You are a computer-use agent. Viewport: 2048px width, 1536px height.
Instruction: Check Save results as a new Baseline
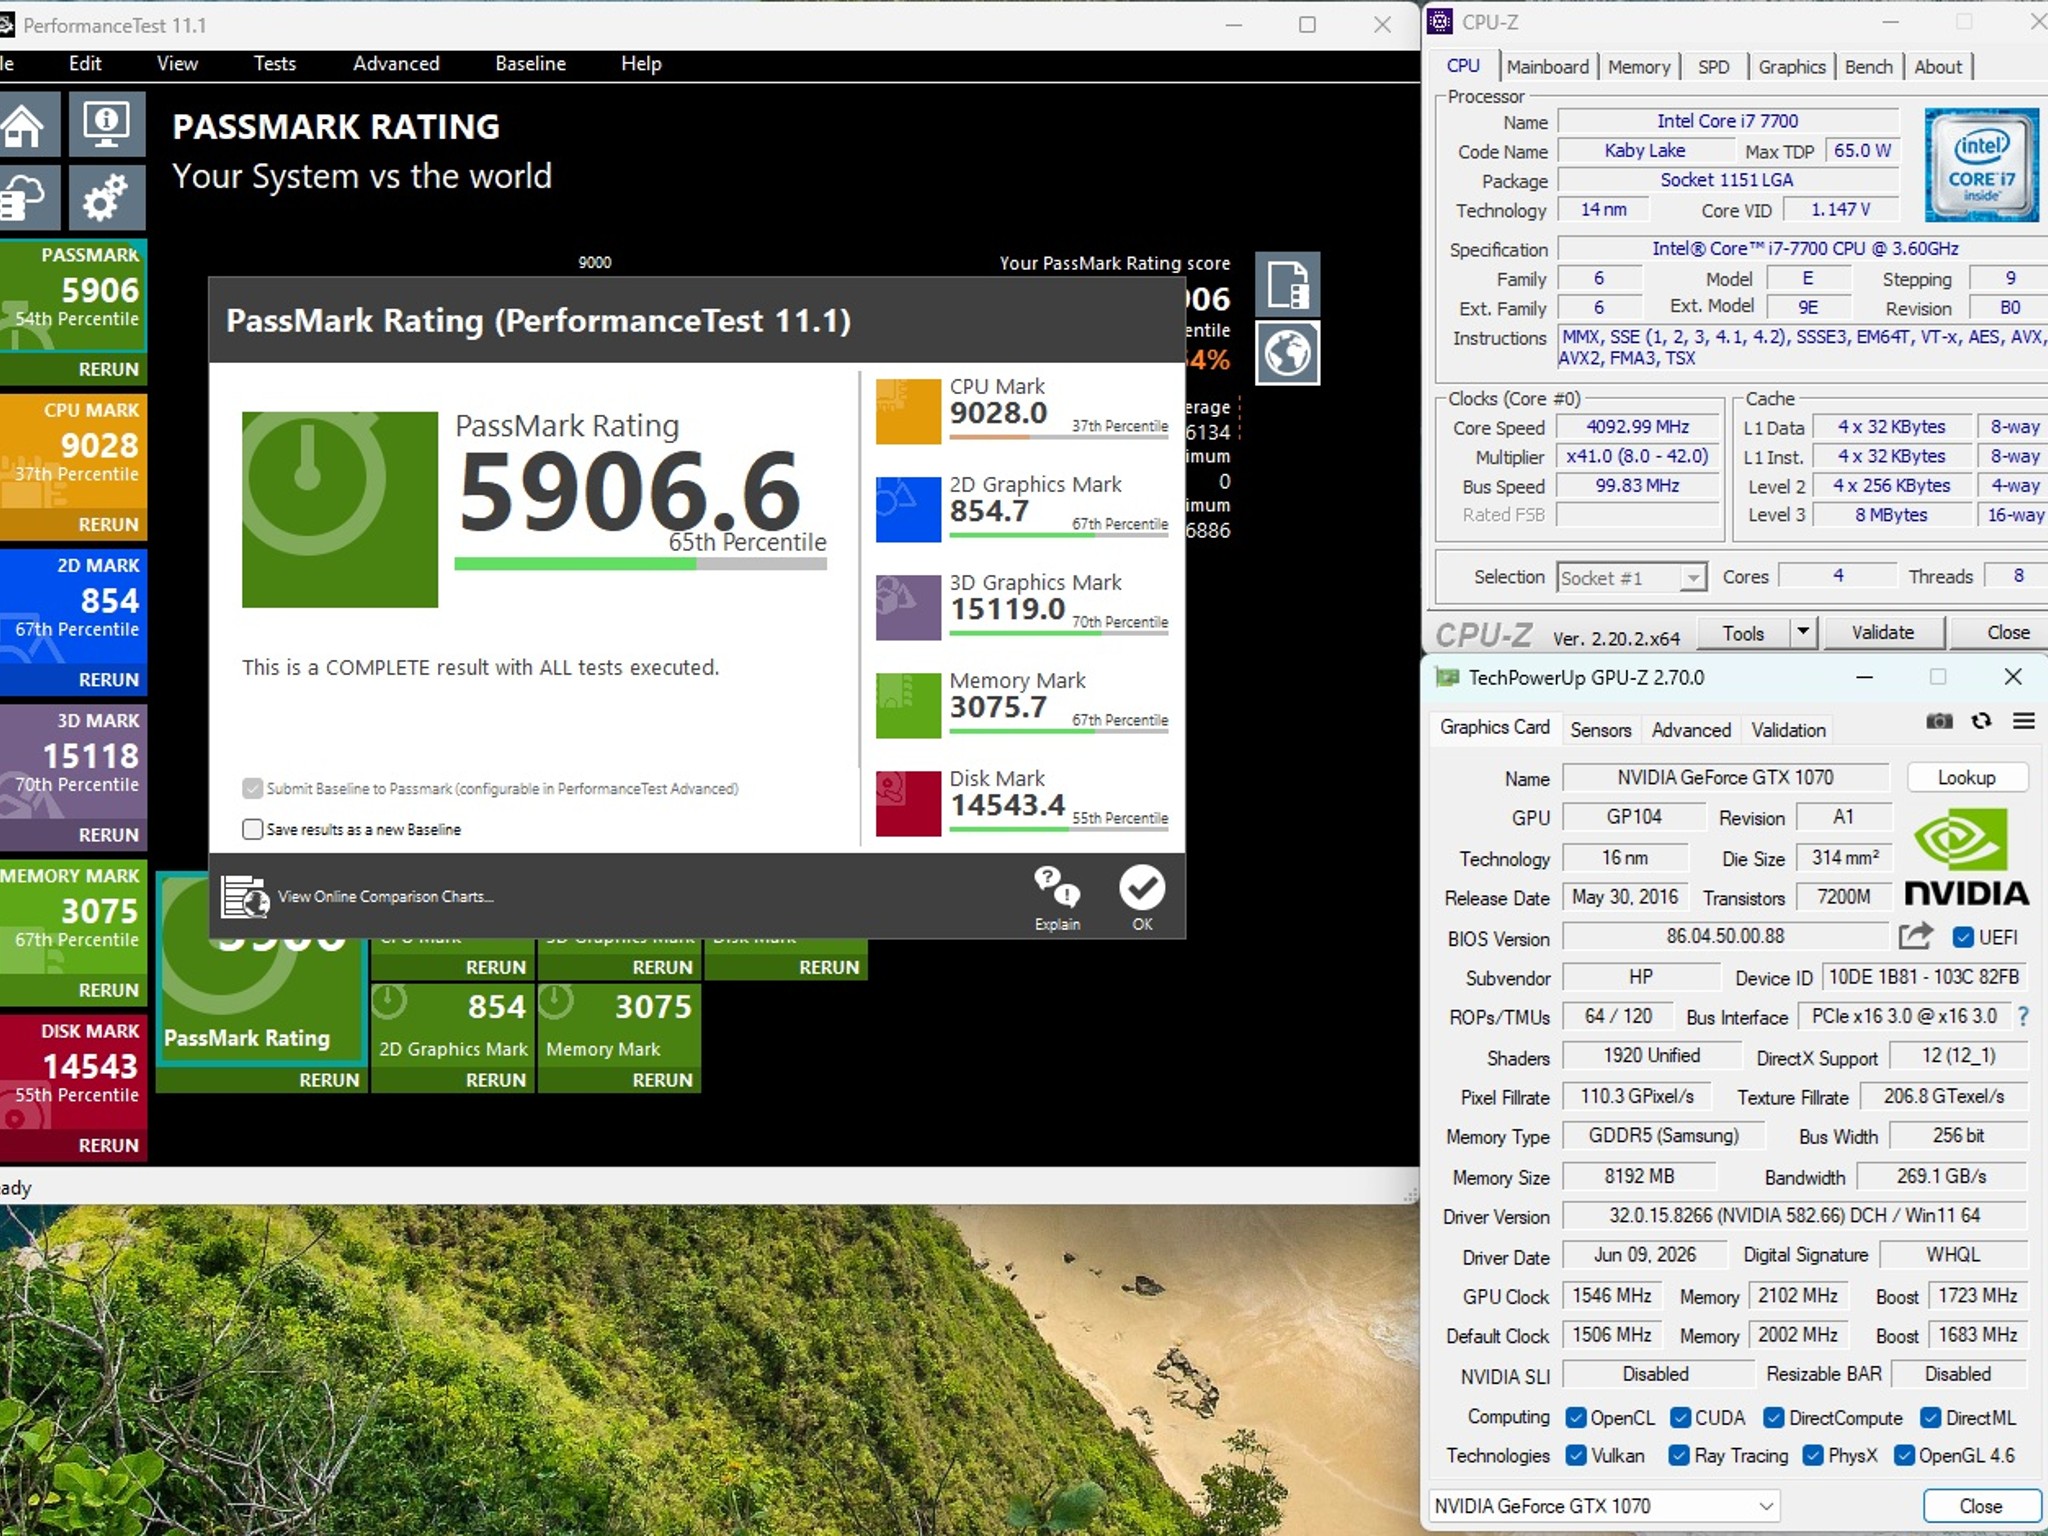pos(252,829)
